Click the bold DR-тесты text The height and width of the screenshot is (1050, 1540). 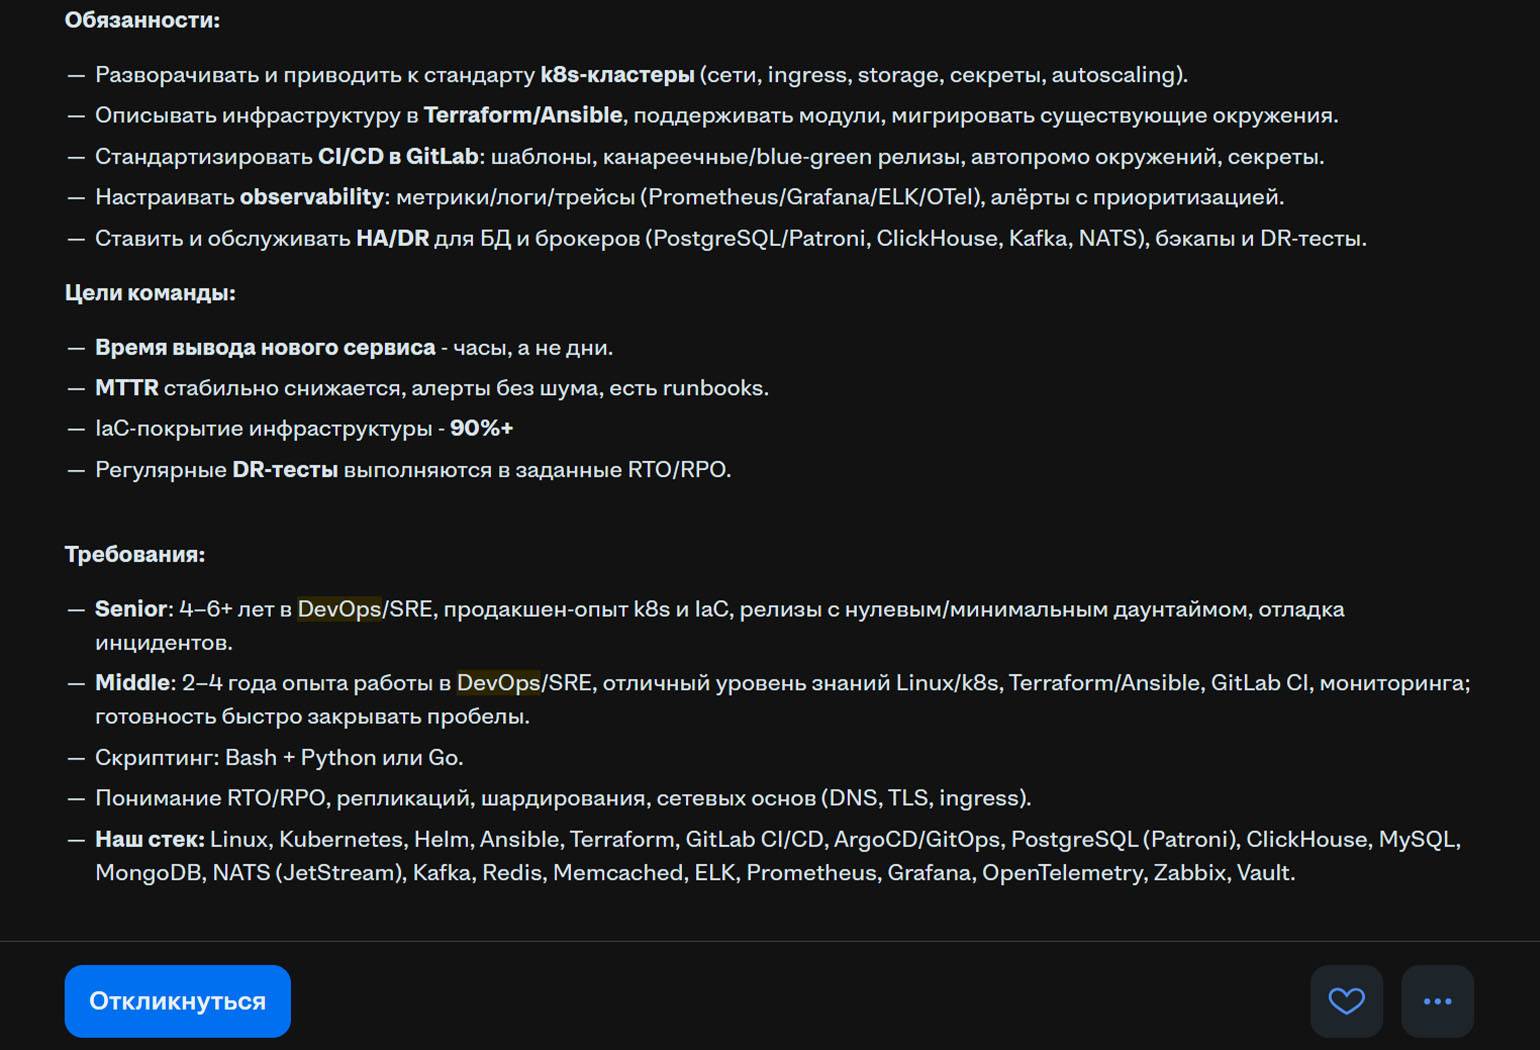(x=285, y=469)
